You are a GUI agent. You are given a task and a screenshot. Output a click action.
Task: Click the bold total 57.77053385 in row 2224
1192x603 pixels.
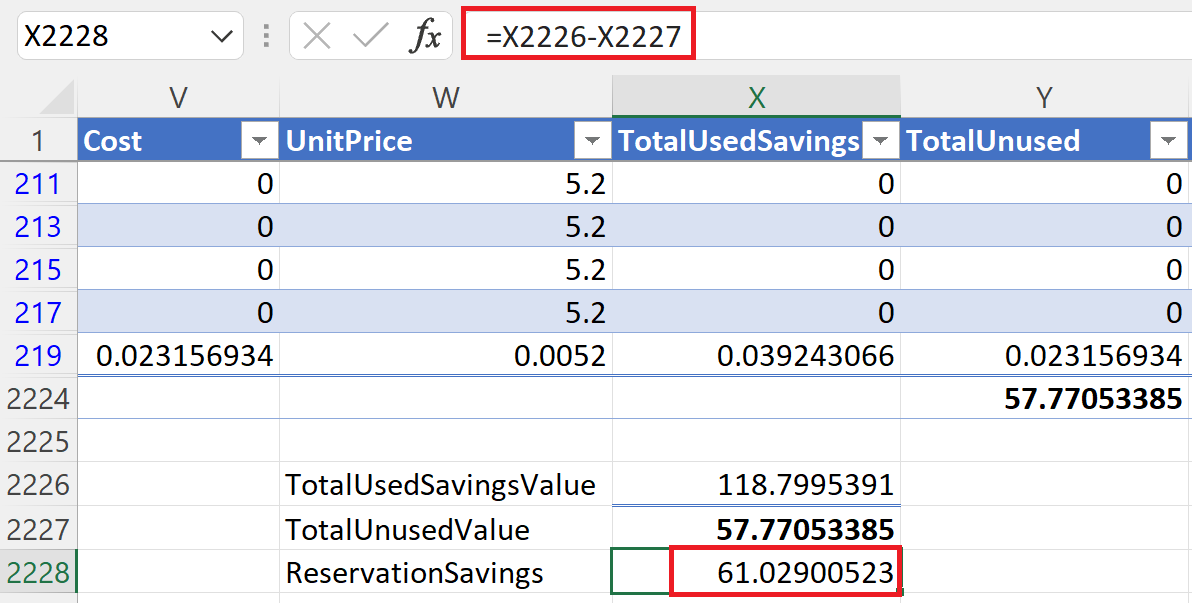pyautogui.click(x=1045, y=398)
